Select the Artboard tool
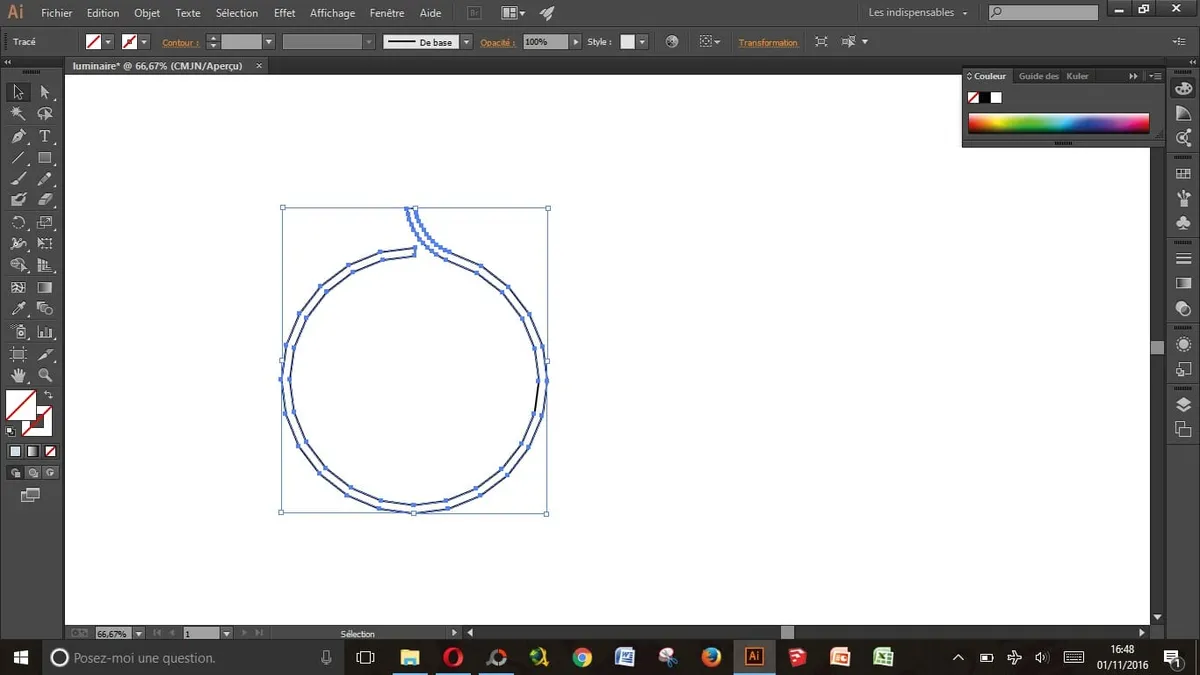Screen dimensions: 1200x675 click(x=19, y=354)
